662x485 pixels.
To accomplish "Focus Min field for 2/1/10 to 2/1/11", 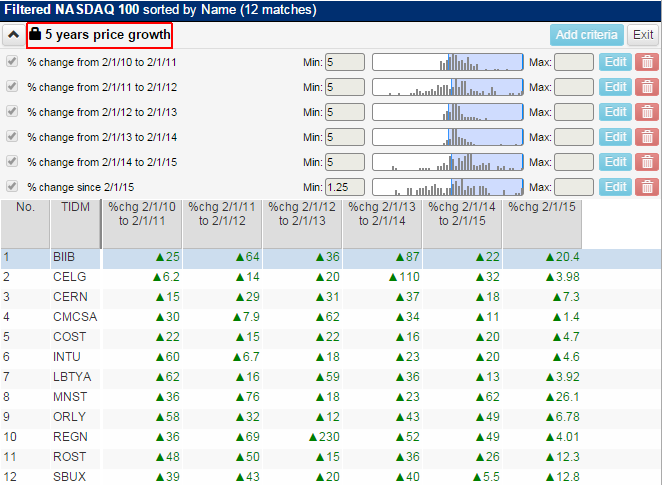I will click(345, 62).
